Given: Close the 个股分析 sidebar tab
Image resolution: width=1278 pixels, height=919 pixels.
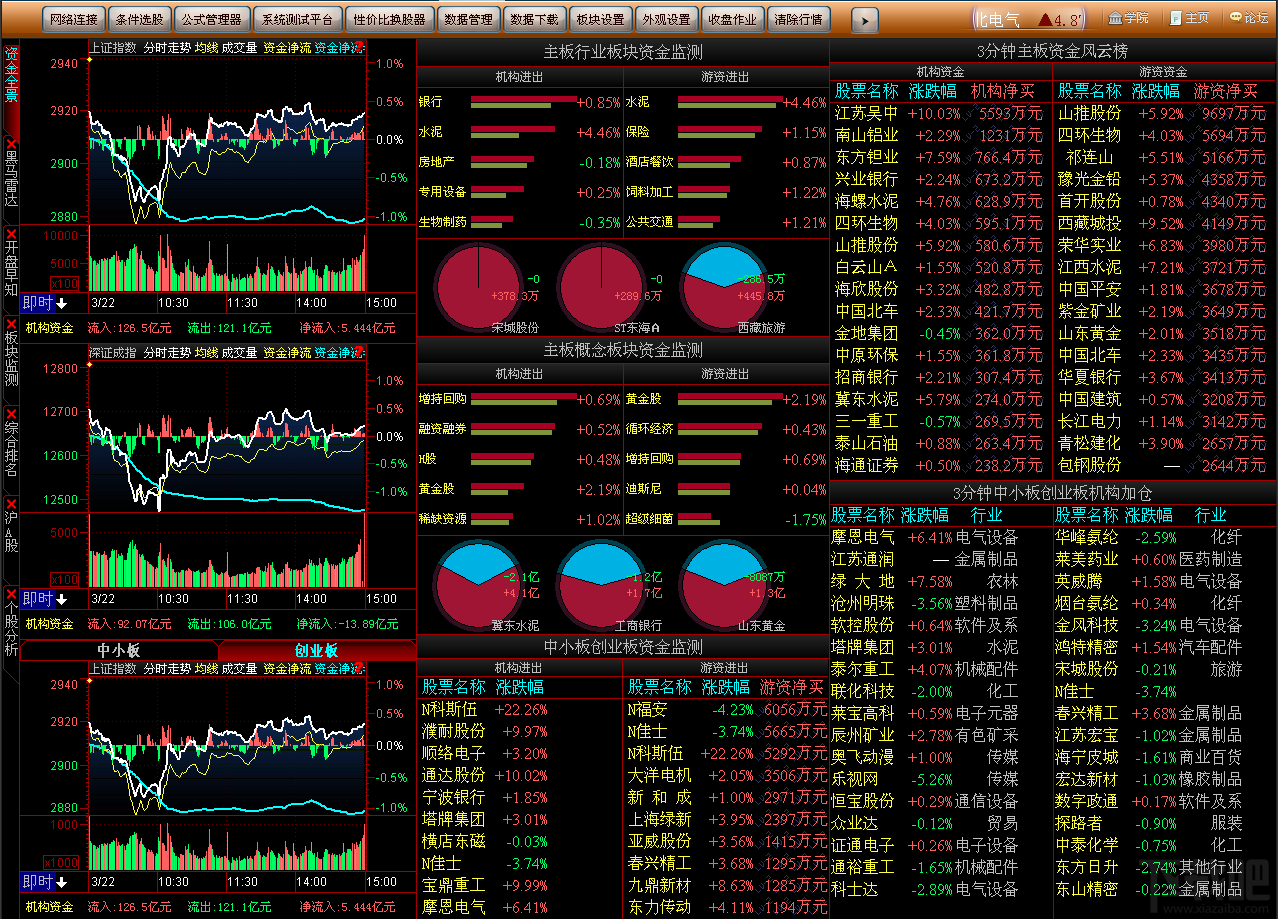Looking at the screenshot, I should [10, 593].
